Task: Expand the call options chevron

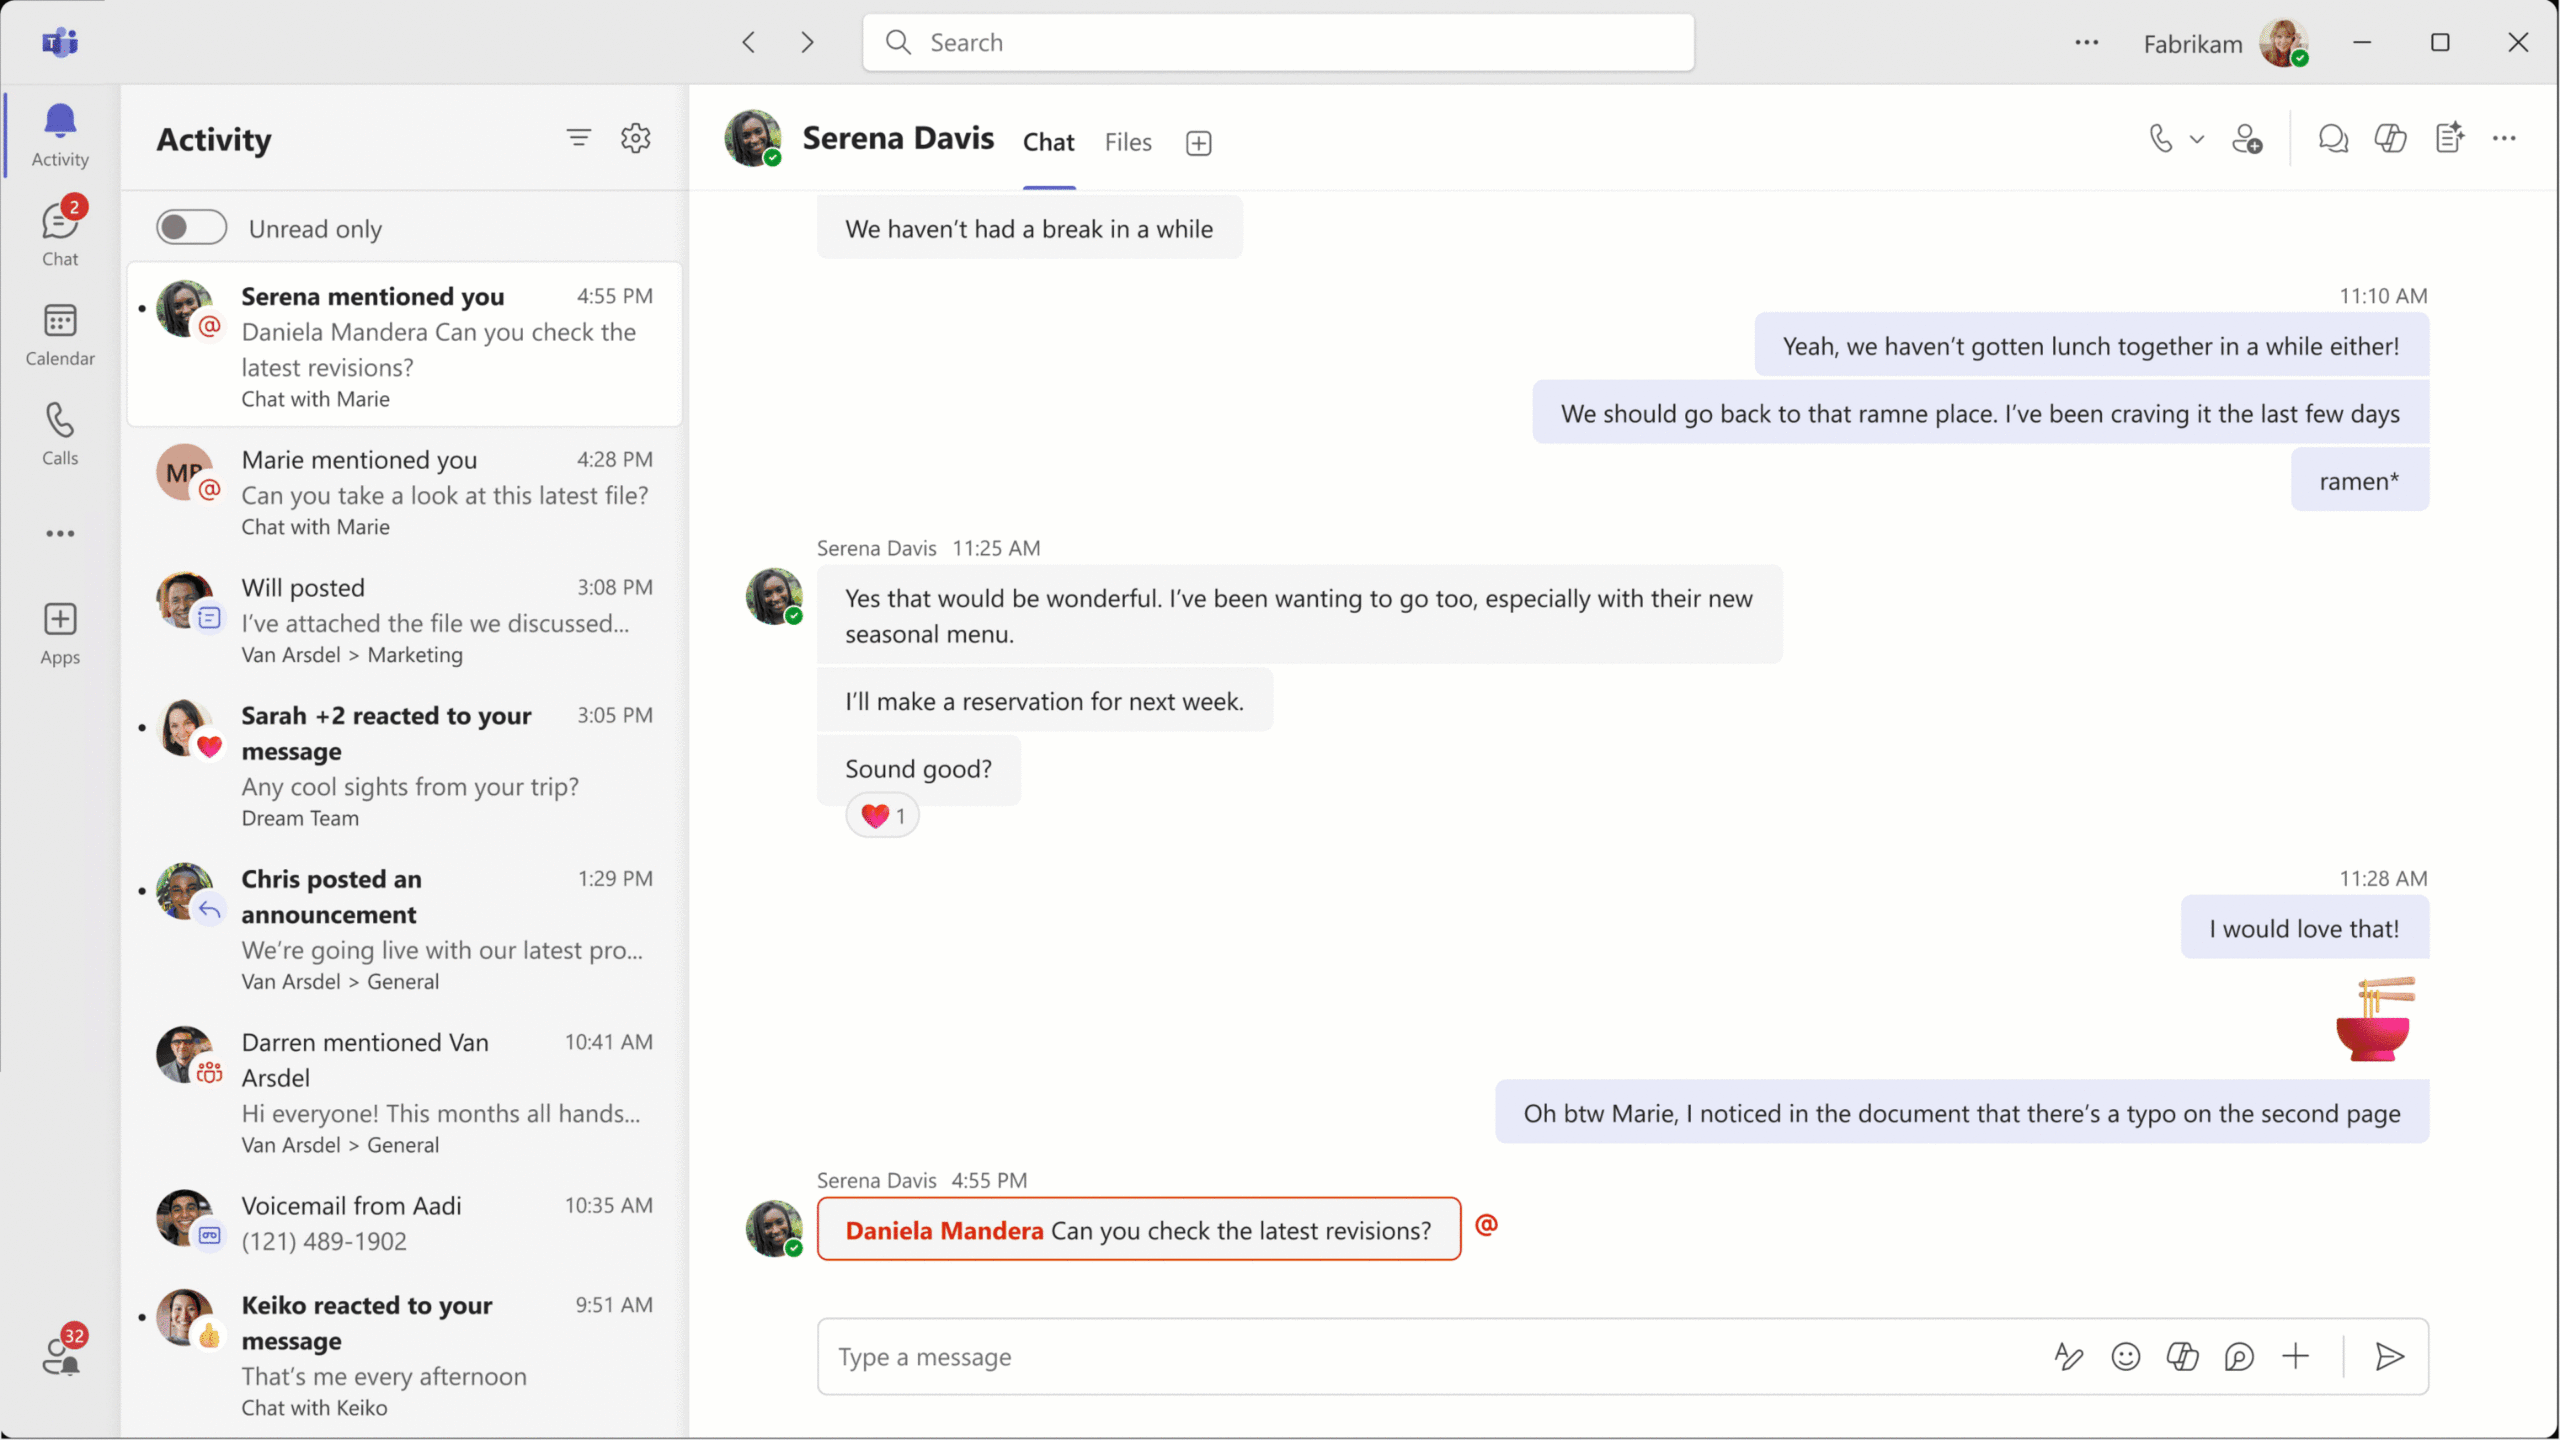Action: [x=2196, y=139]
